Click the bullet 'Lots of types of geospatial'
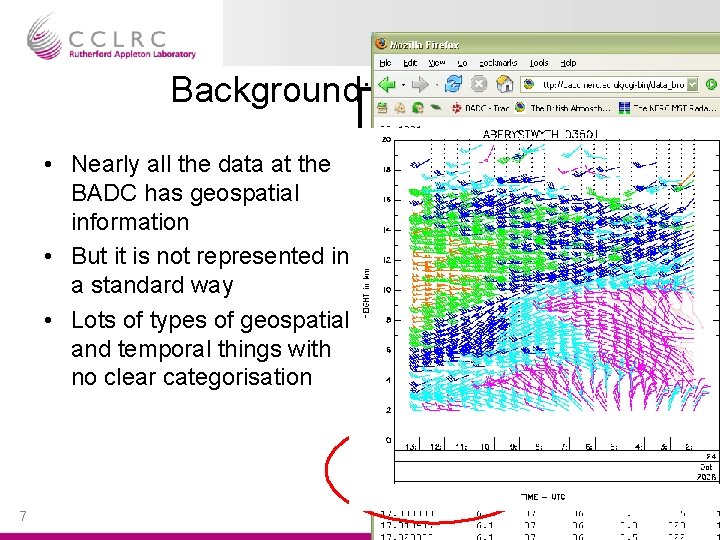Viewport: 720px width, 540px height. (x=210, y=320)
